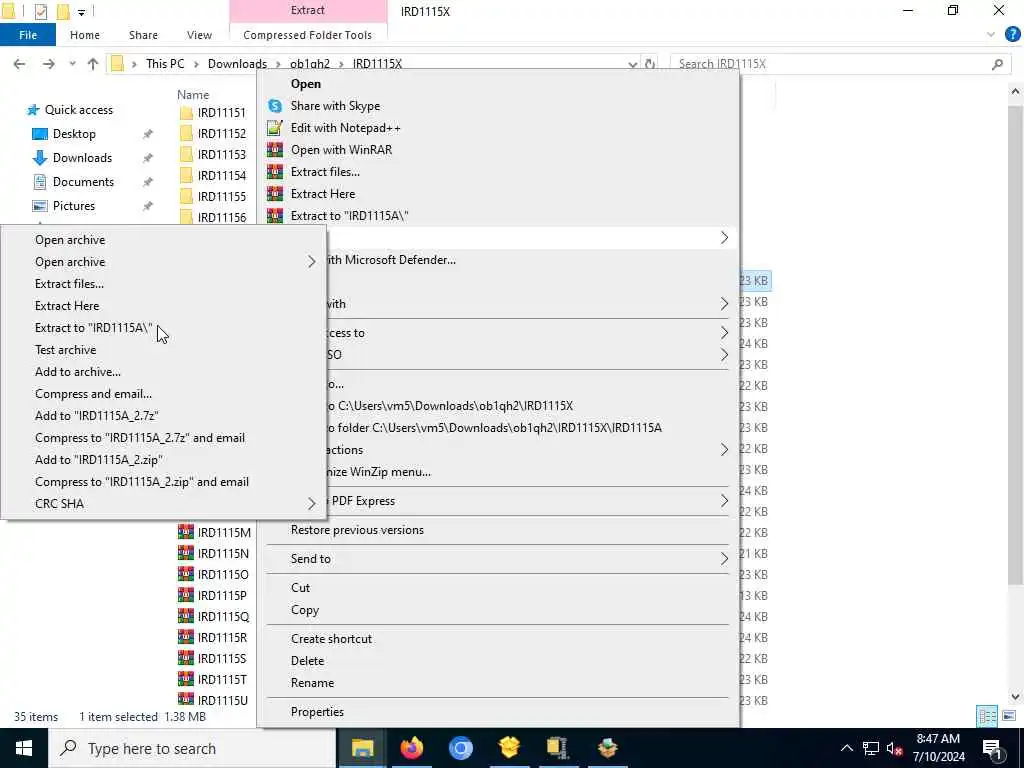Image resolution: width=1024 pixels, height=768 pixels.
Task: Expand the second Open archive submenu arrow
Action: [x=312, y=262]
